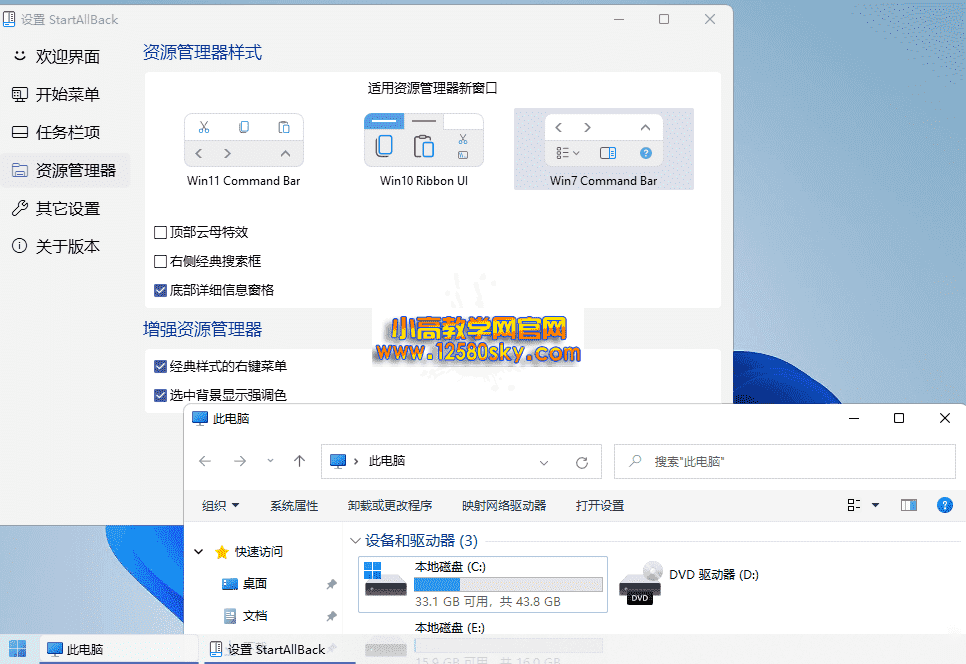Click 卸载或更改程序 in the command bar
The image size is (966, 664).
click(x=390, y=506)
